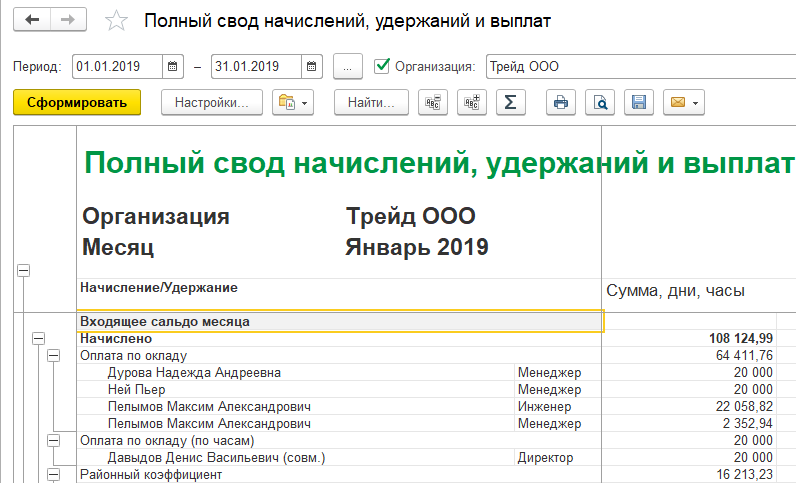Open the send by email dropdown
This screenshot has width=796, height=483.
(x=684, y=103)
